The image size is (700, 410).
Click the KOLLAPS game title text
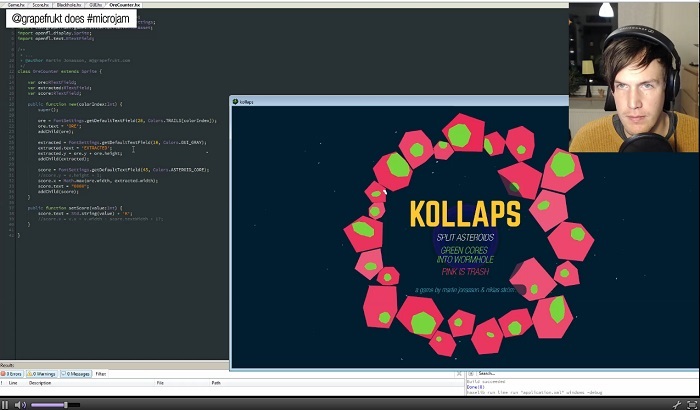tap(464, 214)
